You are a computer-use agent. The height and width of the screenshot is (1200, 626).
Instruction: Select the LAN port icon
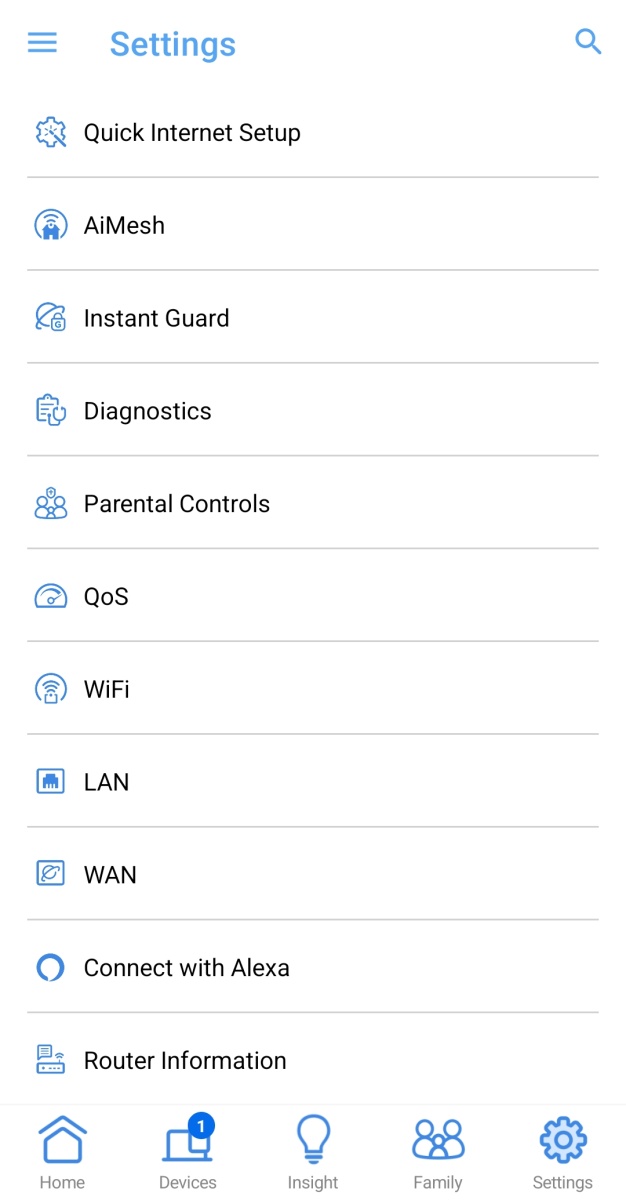[50, 781]
